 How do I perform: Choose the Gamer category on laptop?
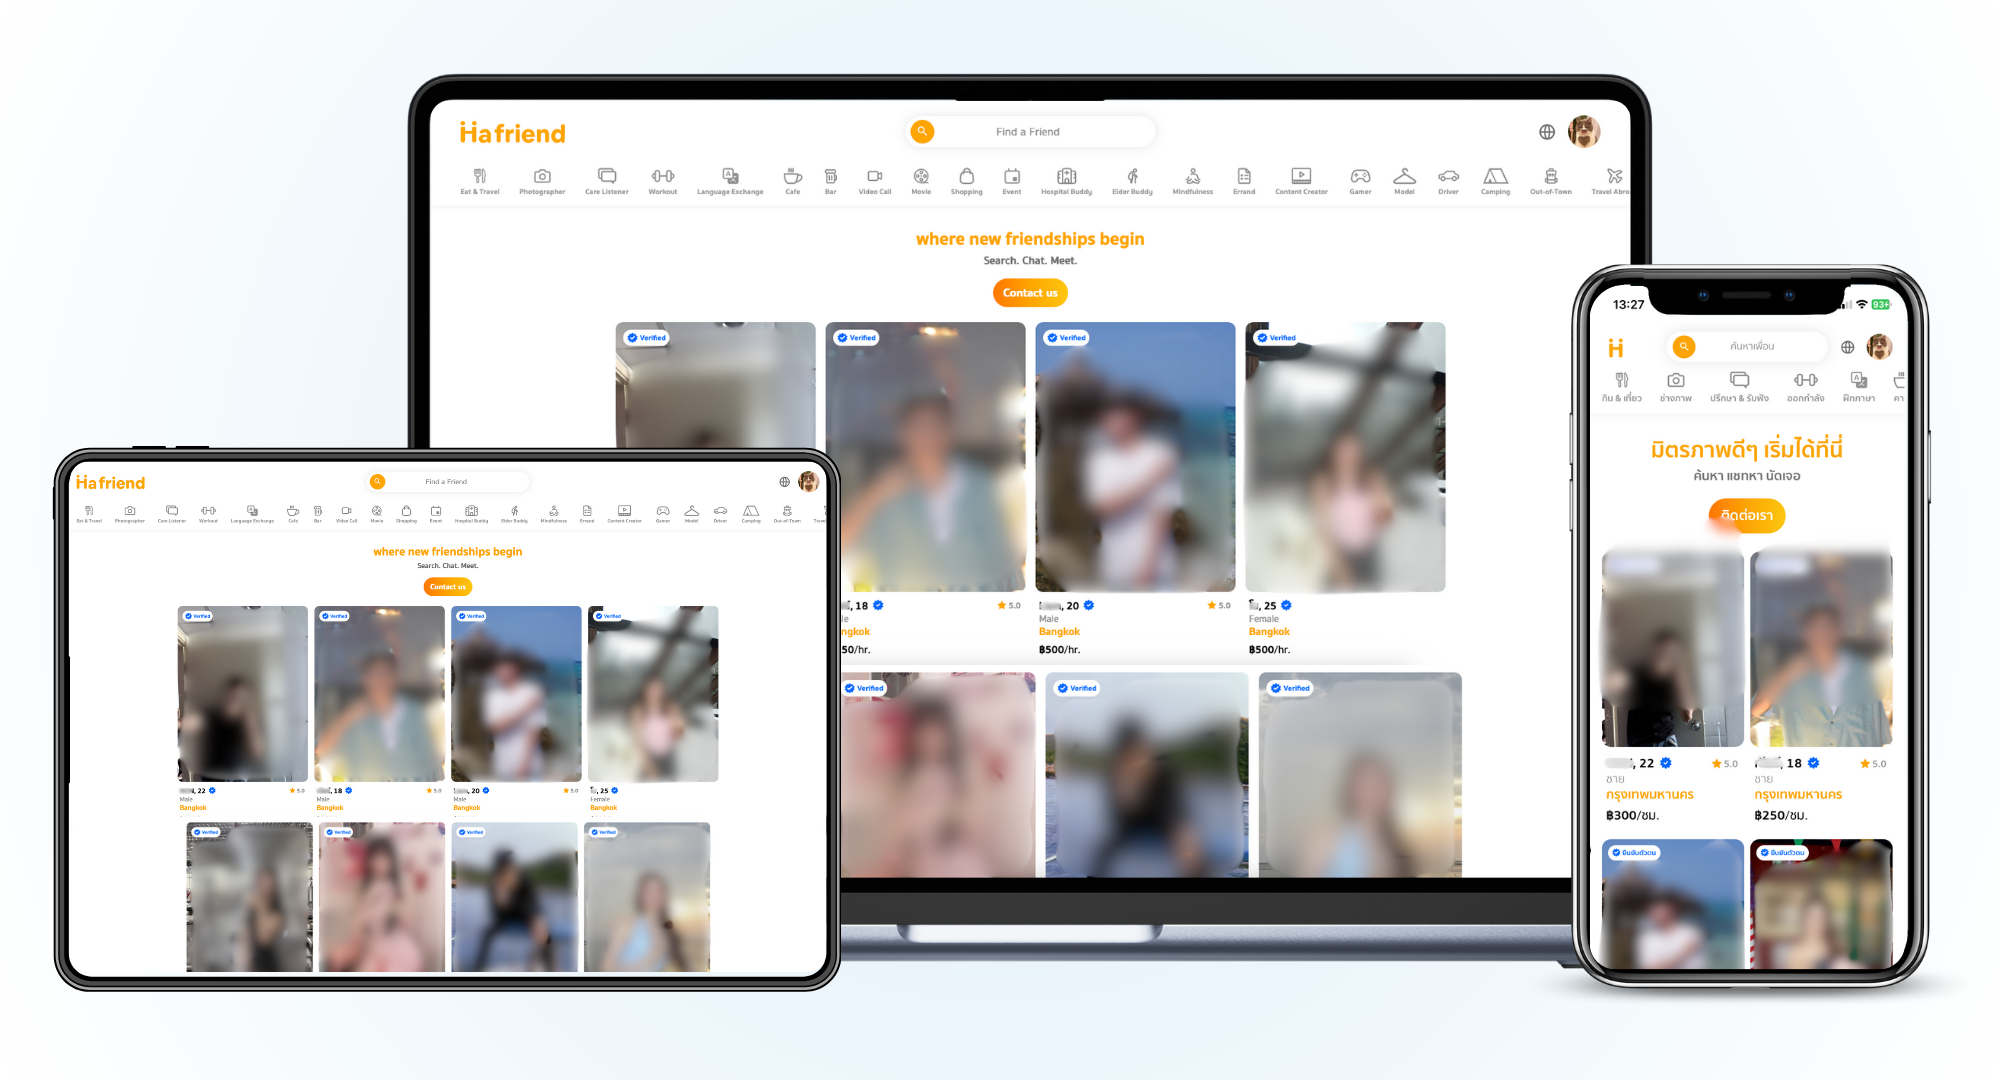pyautogui.click(x=1360, y=181)
